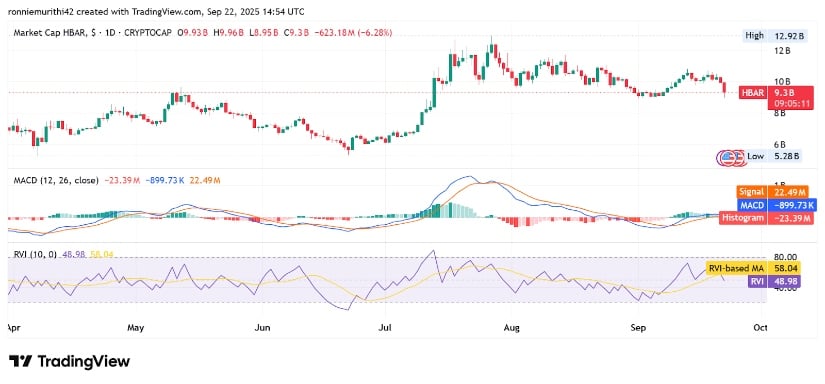Click the Oct label on time axis
825x384 pixels.
[760, 328]
